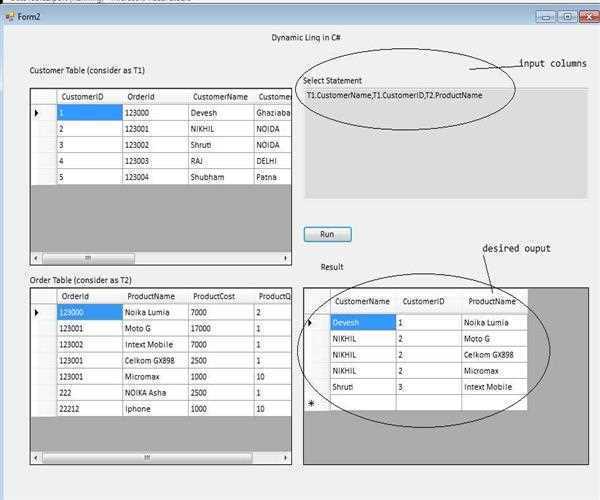Image resolution: width=600 pixels, height=500 pixels.
Task: Click the Intext Mobile cell in Result grid
Action: click(x=492, y=386)
